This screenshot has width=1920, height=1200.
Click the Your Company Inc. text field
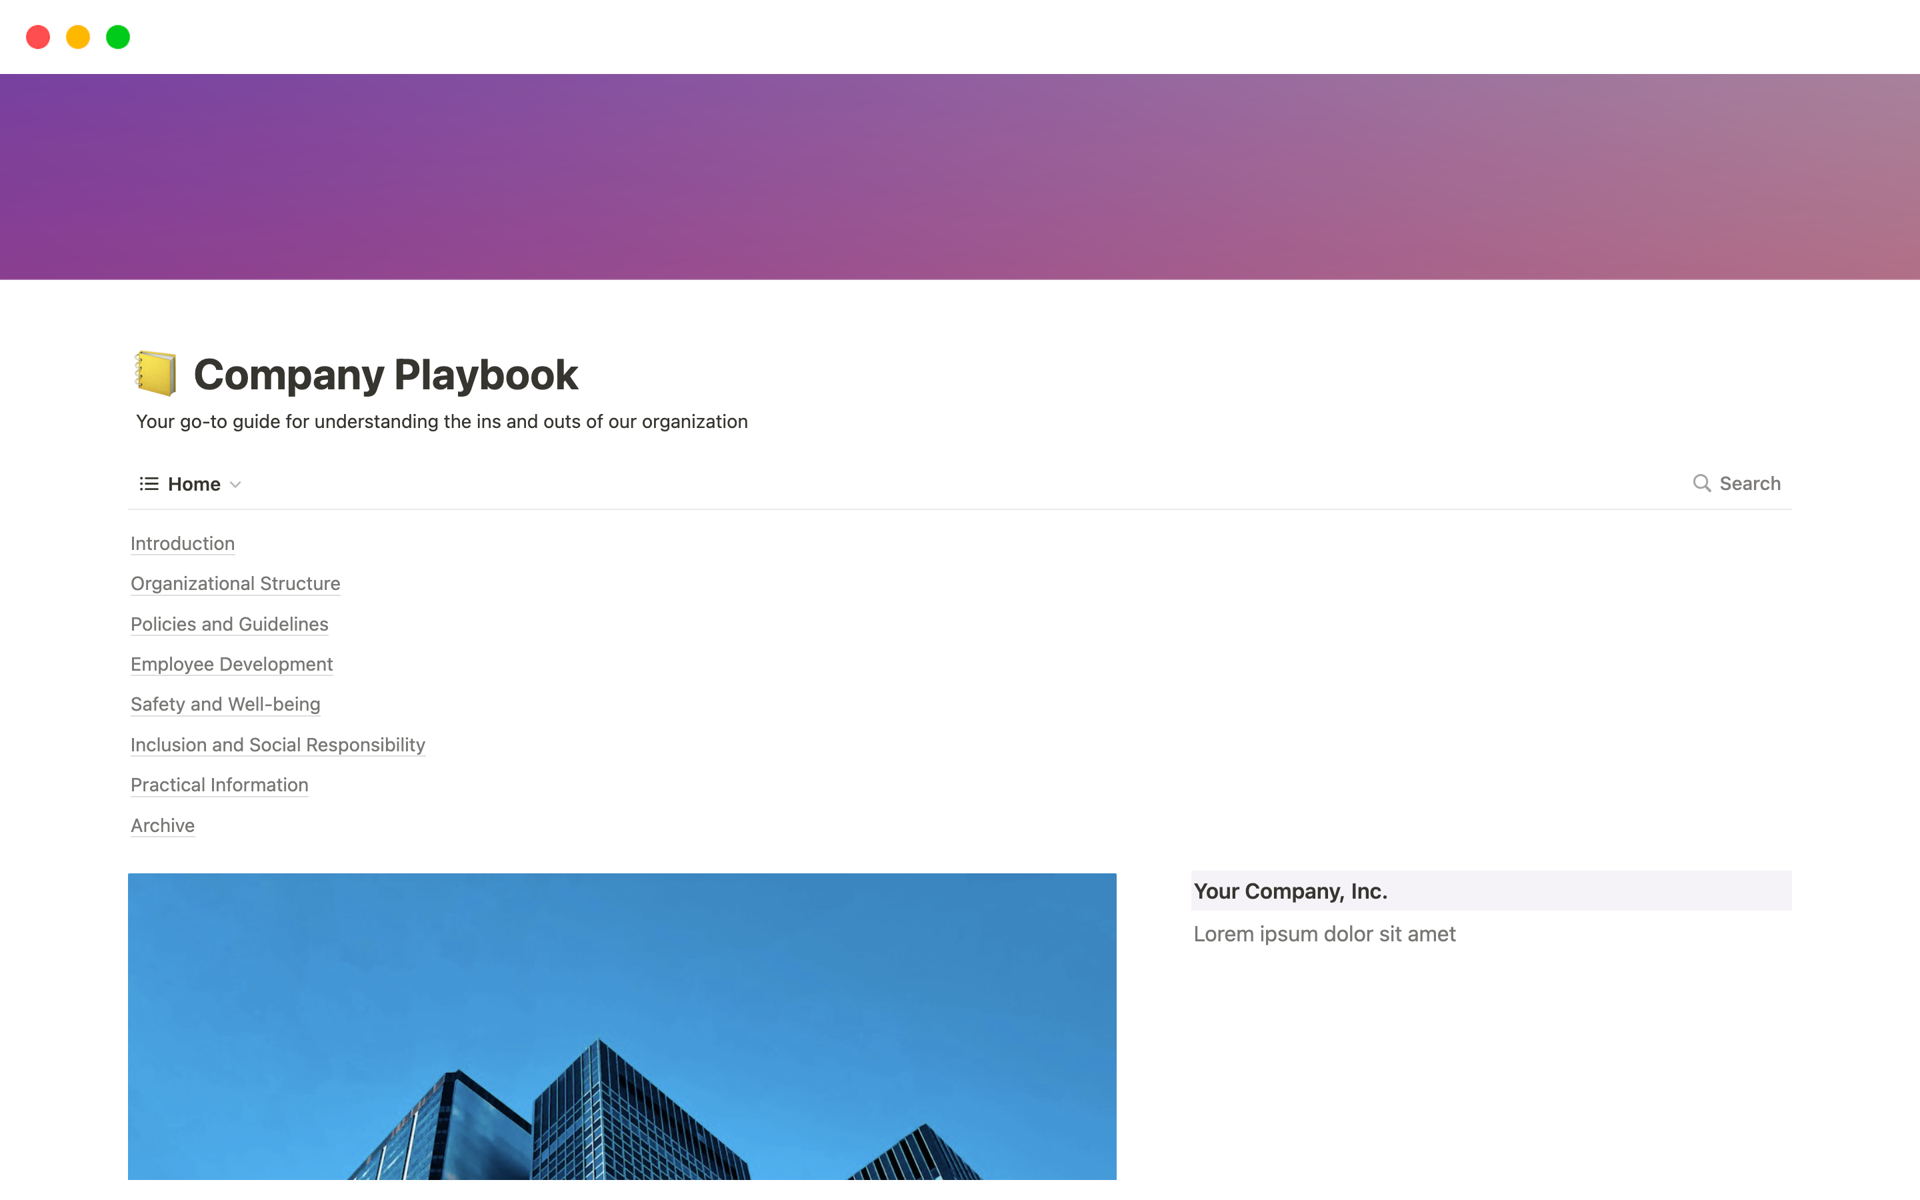click(x=1292, y=890)
